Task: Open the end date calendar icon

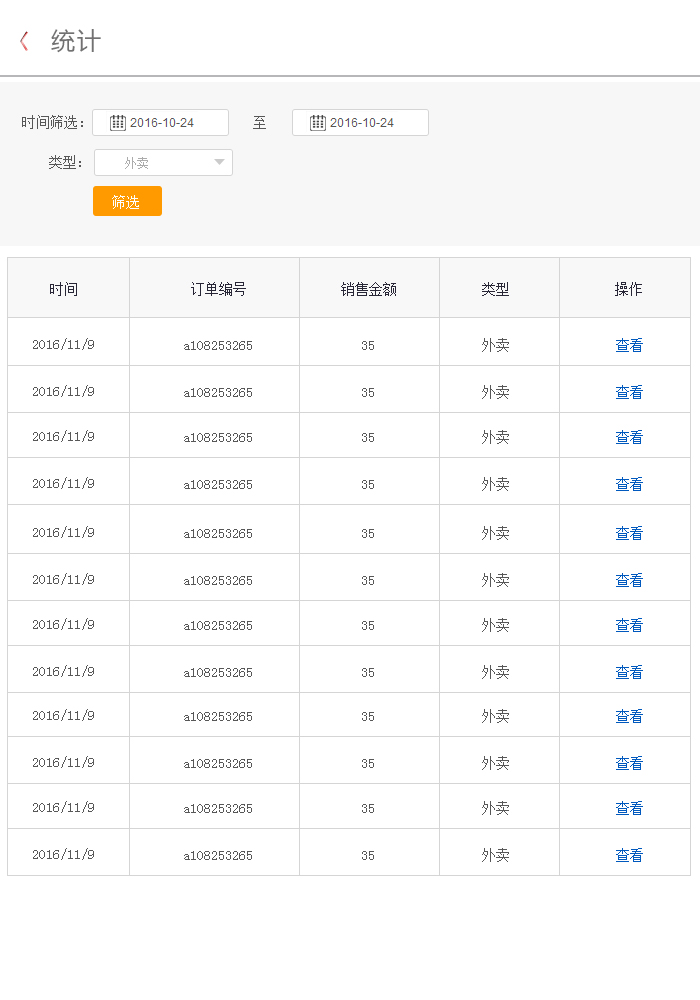Action: [x=318, y=123]
